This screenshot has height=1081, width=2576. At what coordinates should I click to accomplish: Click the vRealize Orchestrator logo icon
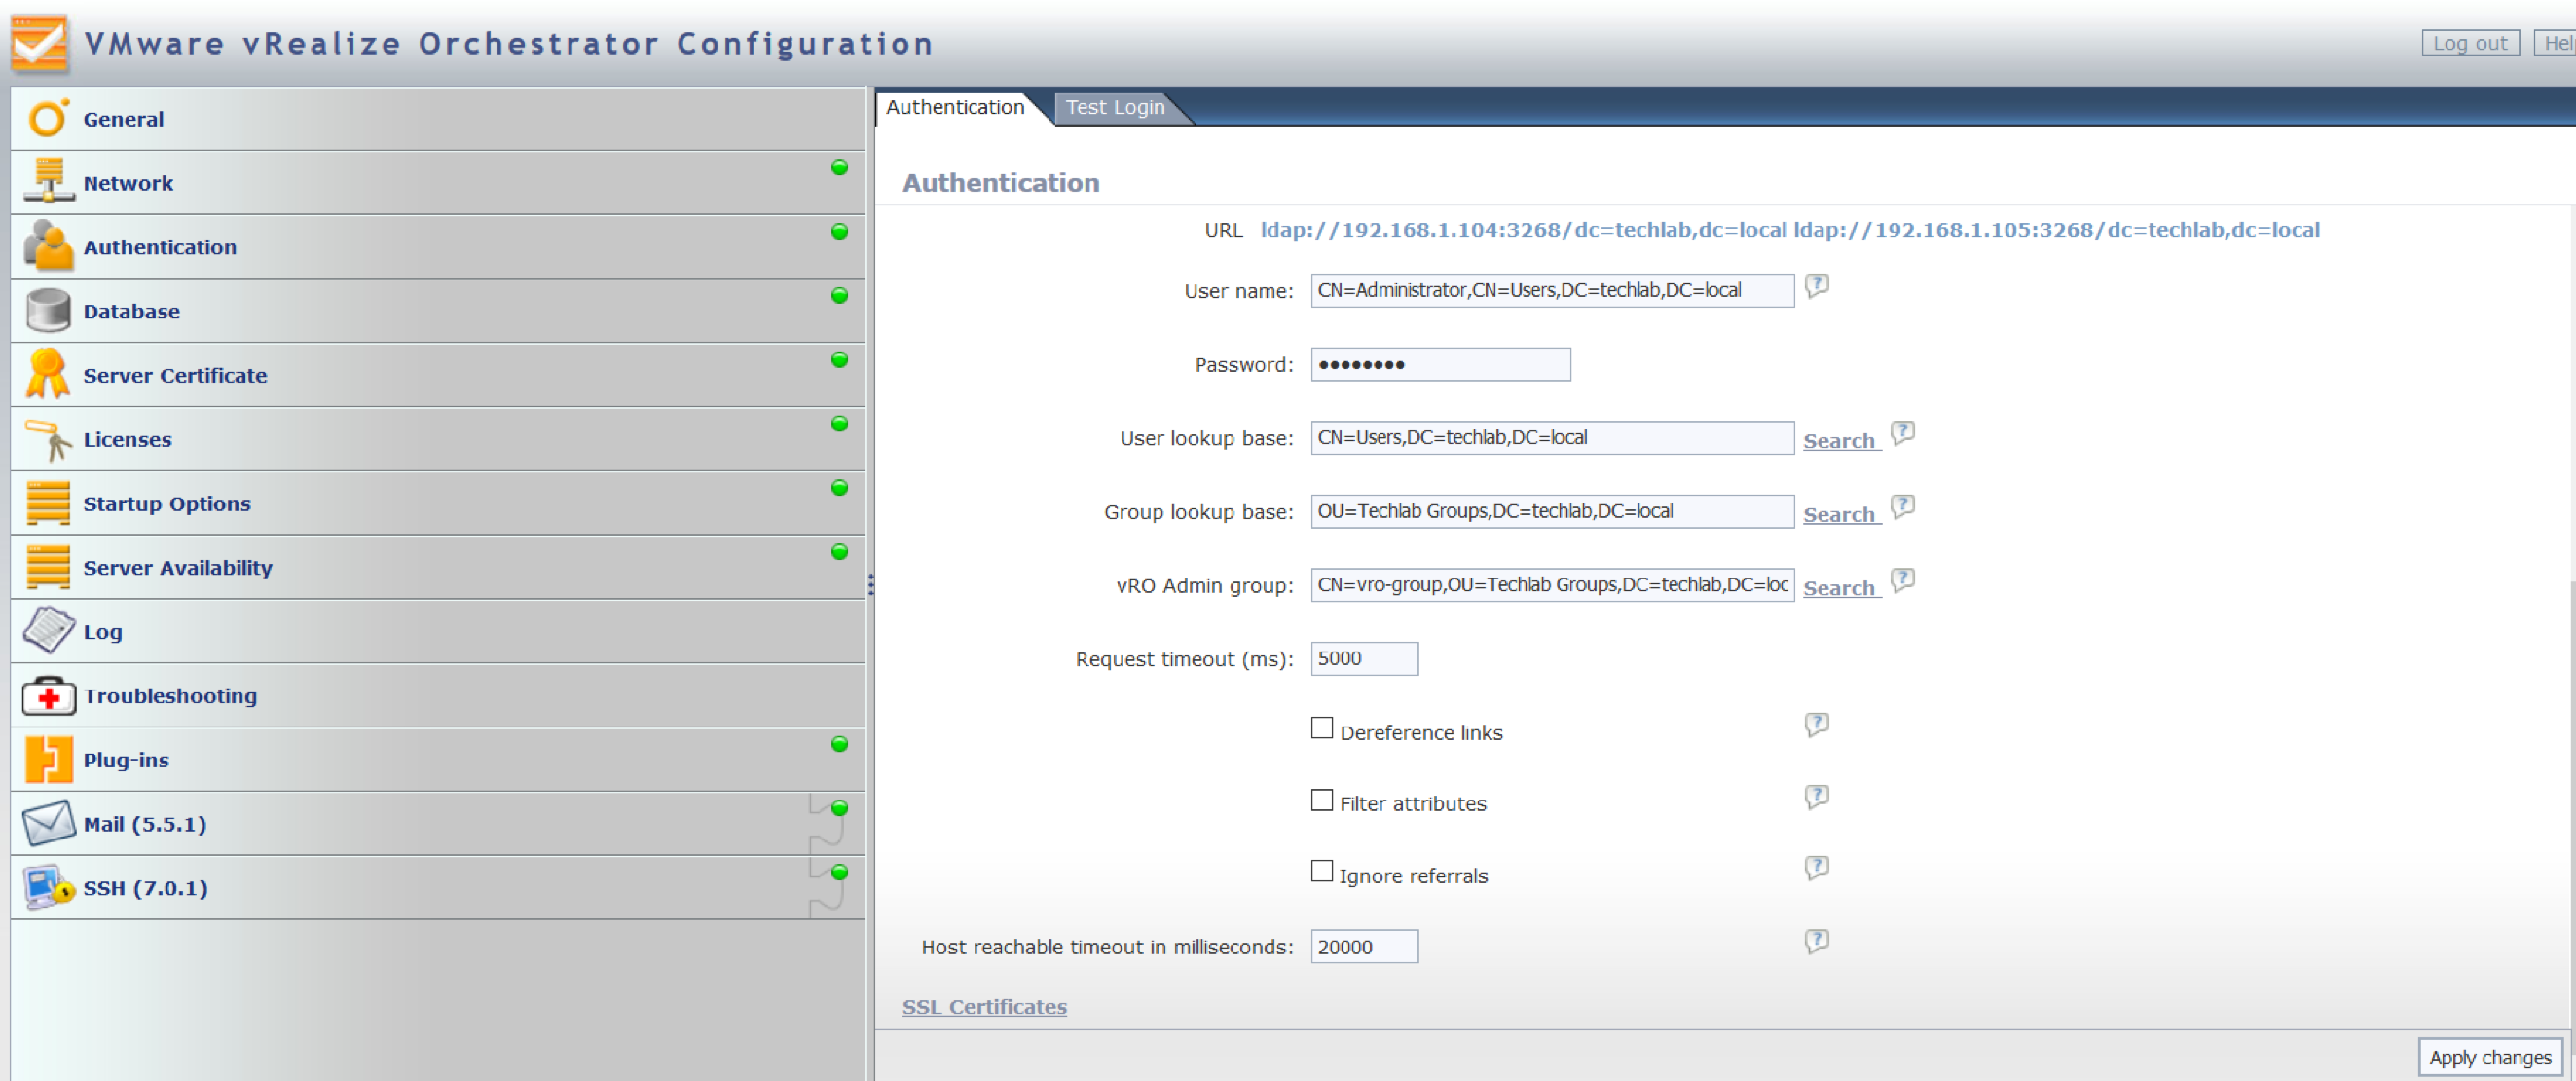(x=39, y=43)
